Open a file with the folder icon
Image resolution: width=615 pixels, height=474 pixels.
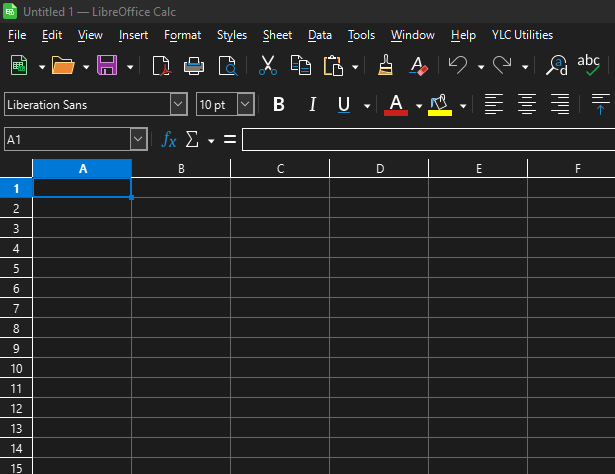tap(63, 65)
